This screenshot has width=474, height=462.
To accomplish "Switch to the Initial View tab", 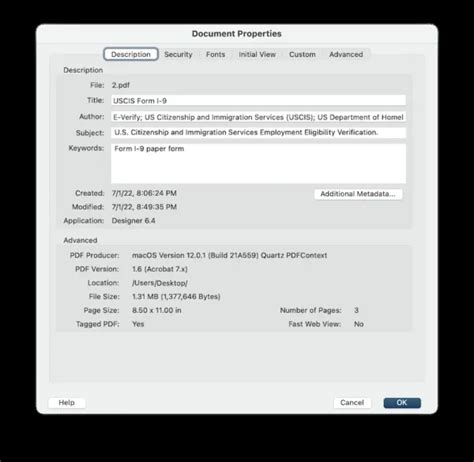I will point(257,54).
